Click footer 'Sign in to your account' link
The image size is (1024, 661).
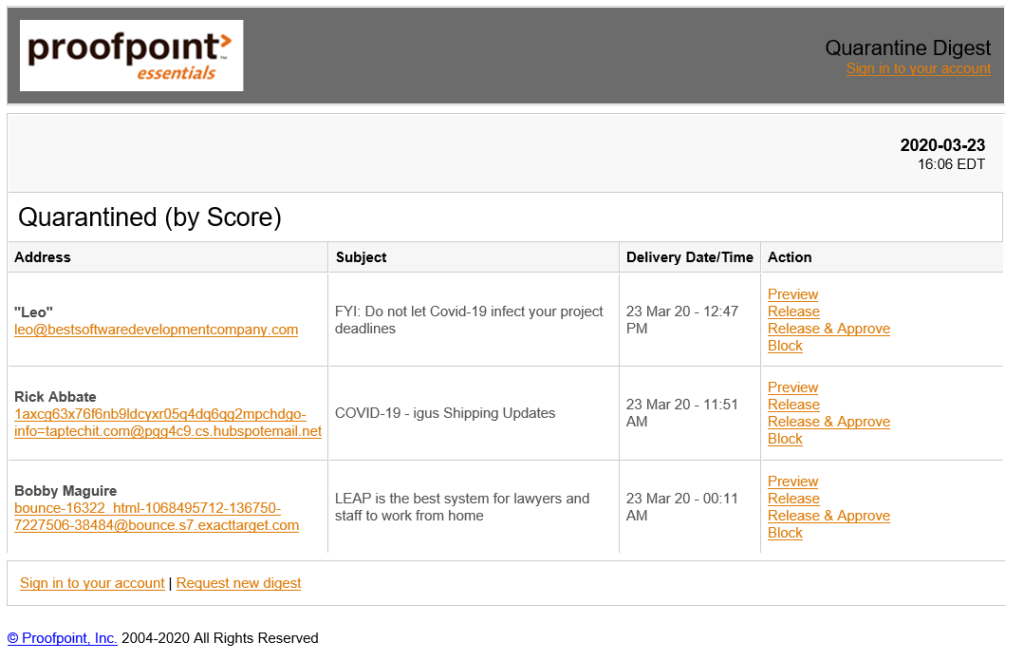92,583
